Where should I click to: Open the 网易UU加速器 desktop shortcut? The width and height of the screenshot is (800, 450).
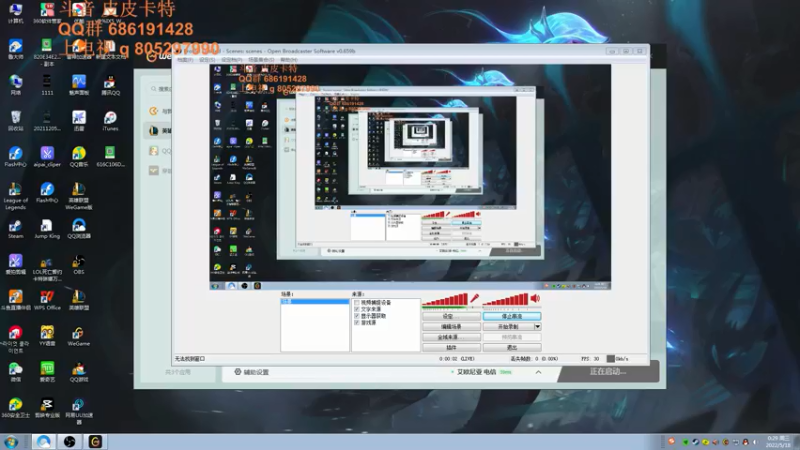pos(78,411)
